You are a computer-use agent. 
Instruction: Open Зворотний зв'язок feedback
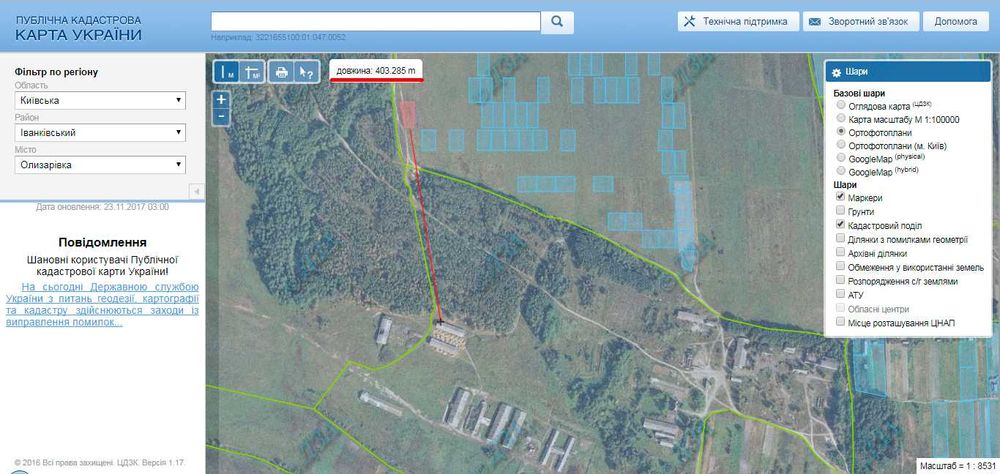(x=863, y=21)
